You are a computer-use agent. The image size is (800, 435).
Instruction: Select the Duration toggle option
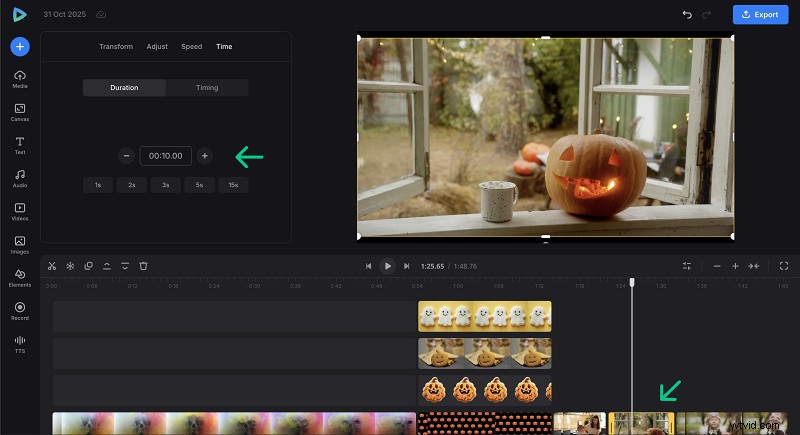124,88
